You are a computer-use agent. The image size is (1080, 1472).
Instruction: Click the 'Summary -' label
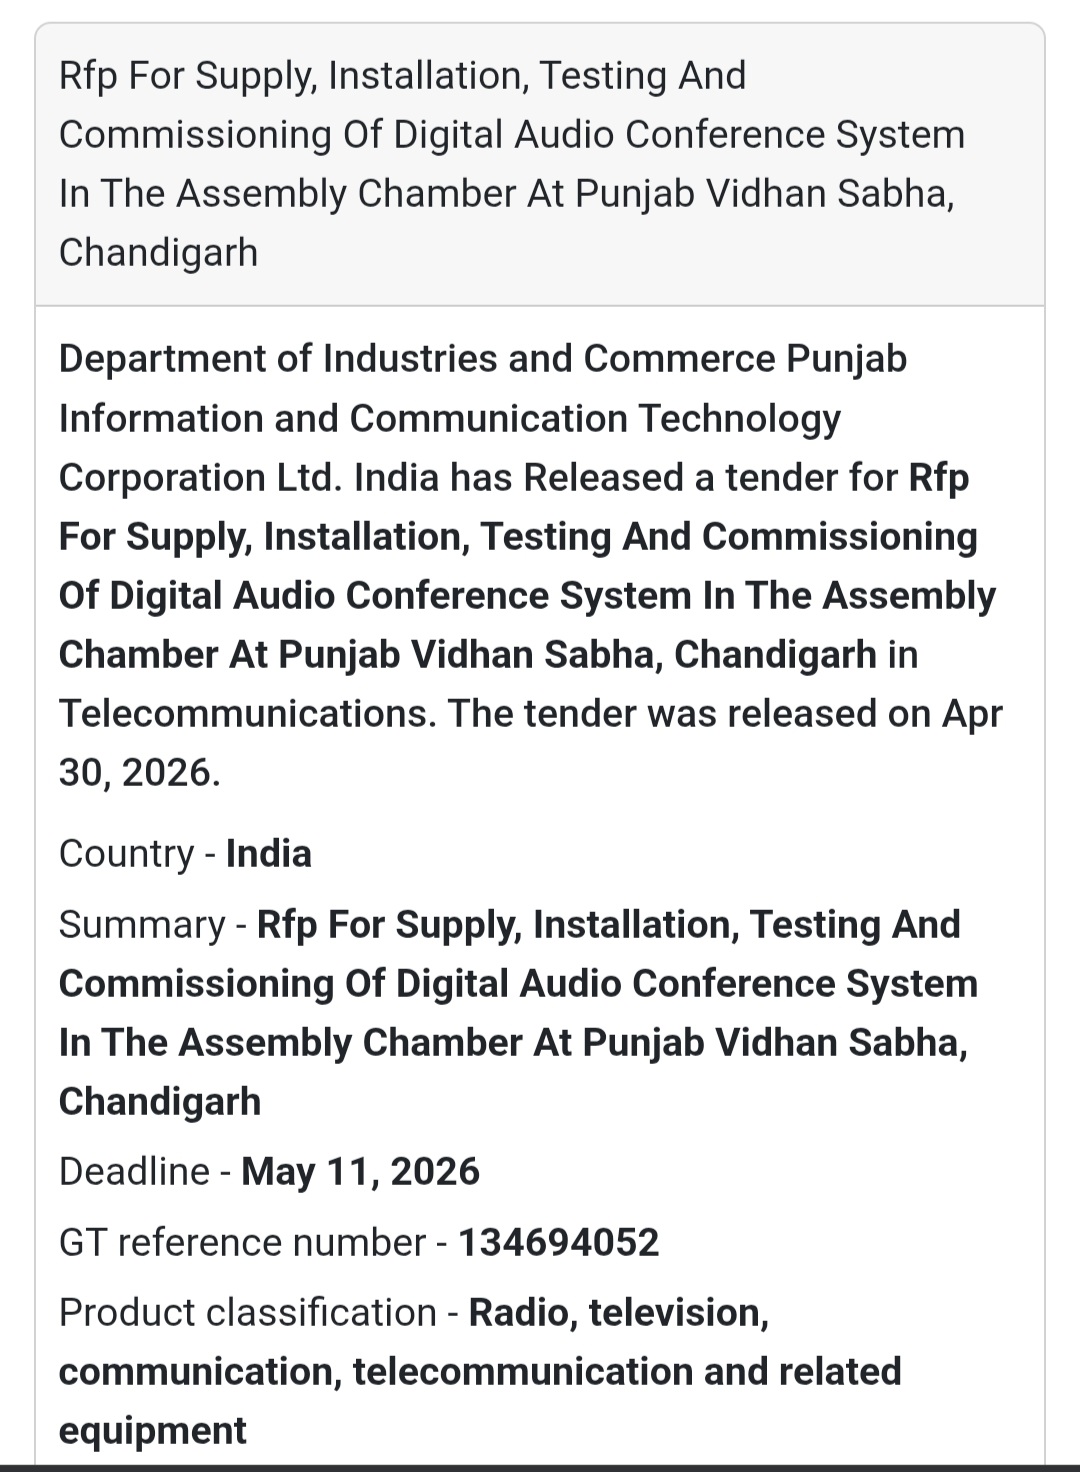tap(153, 925)
